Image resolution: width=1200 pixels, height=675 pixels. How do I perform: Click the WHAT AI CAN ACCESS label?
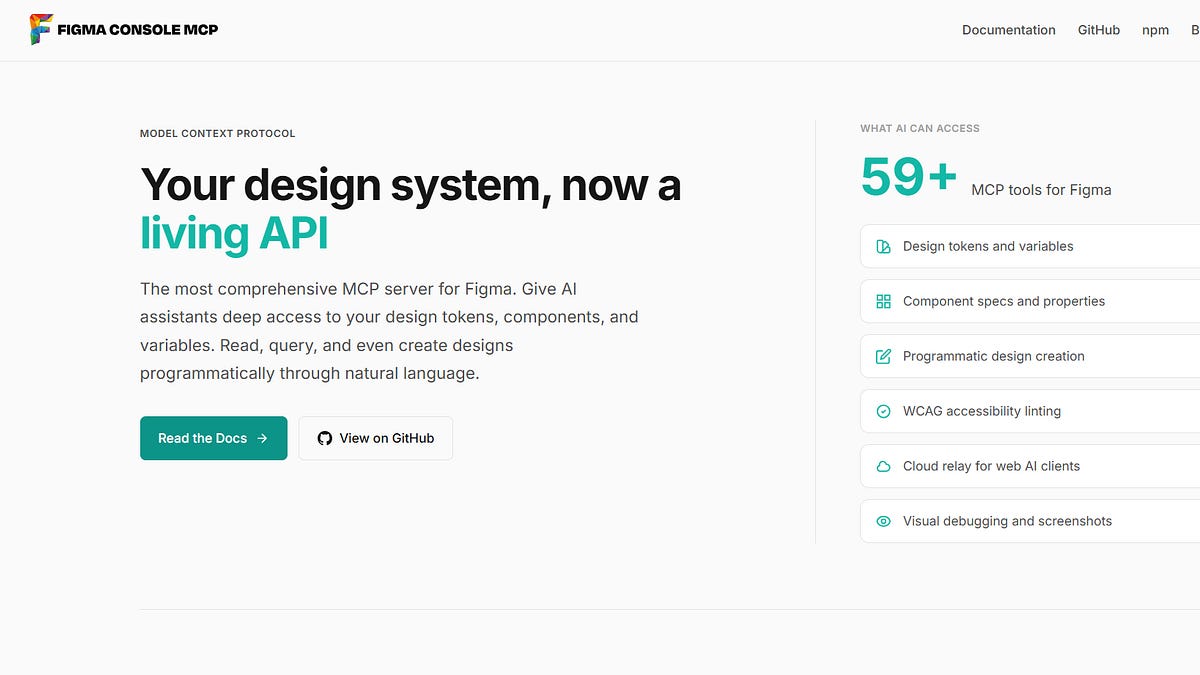click(x=920, y=128)
